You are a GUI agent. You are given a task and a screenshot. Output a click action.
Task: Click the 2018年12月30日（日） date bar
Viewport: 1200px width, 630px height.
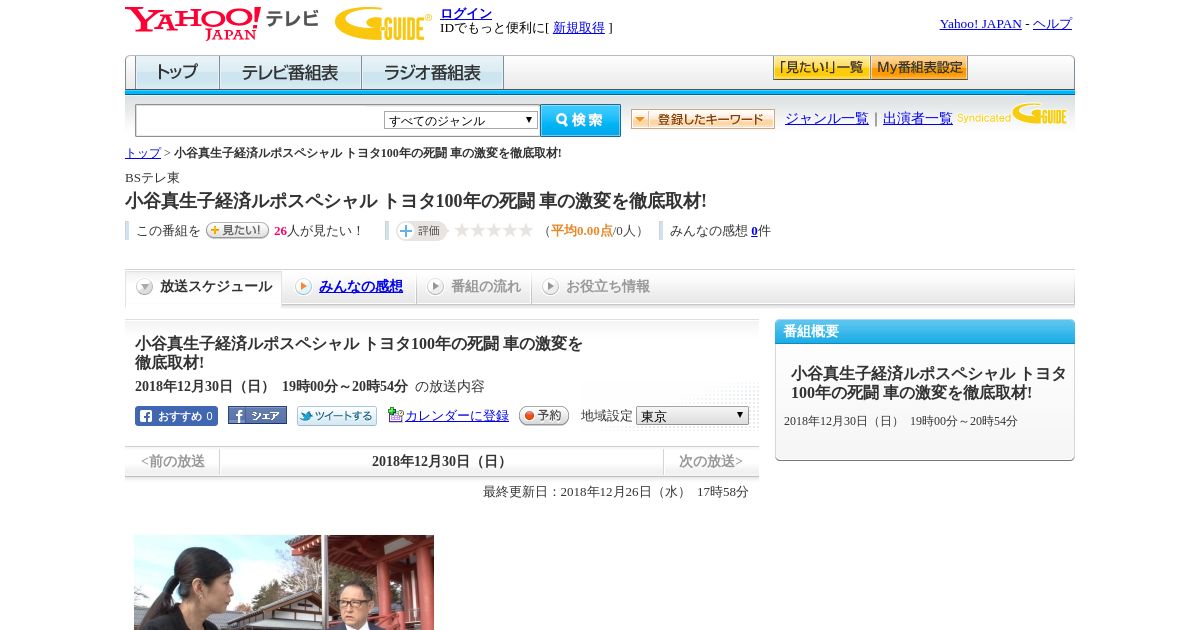441,461
